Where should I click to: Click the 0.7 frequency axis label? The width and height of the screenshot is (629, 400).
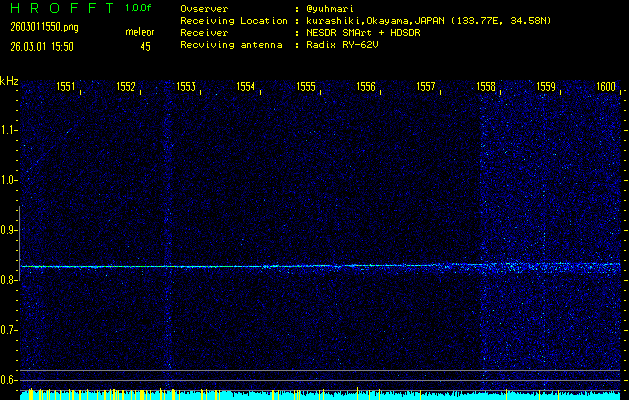point(7,330)
